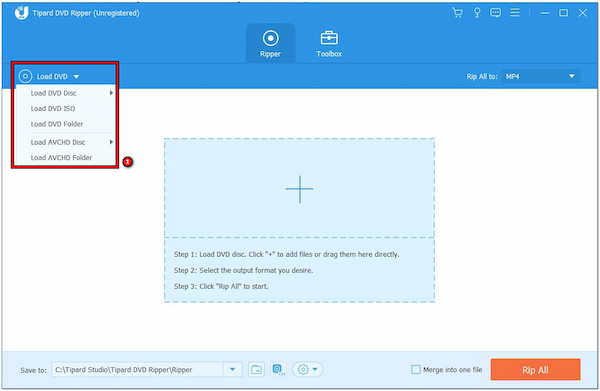Click the Save to path field
Screen dimensions: 600x391
137,370
